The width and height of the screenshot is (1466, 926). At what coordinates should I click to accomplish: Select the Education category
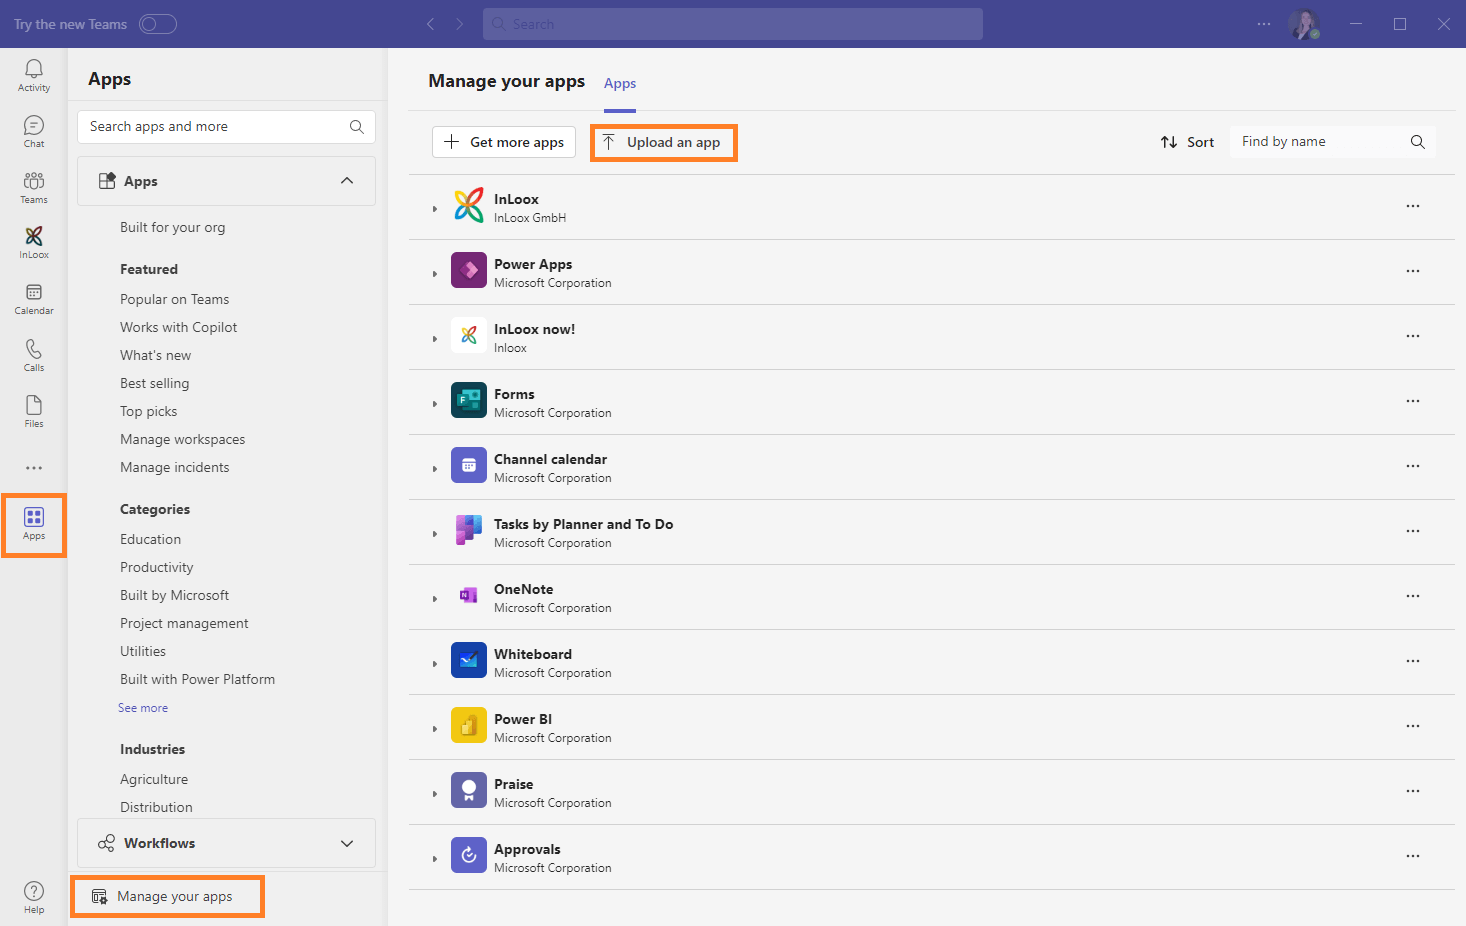pos(151,539)
